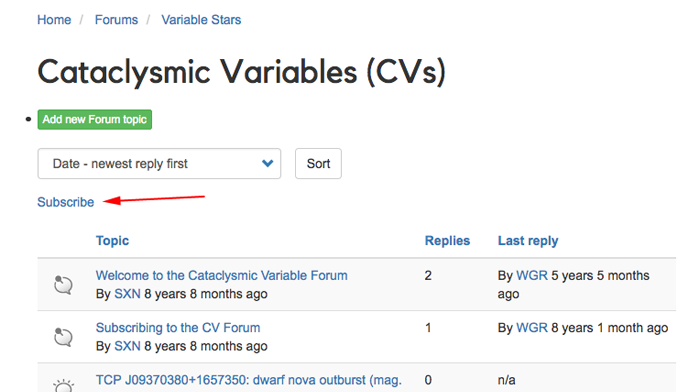View SXN's profile in the Welcome topic row

[x=127, y=294]
